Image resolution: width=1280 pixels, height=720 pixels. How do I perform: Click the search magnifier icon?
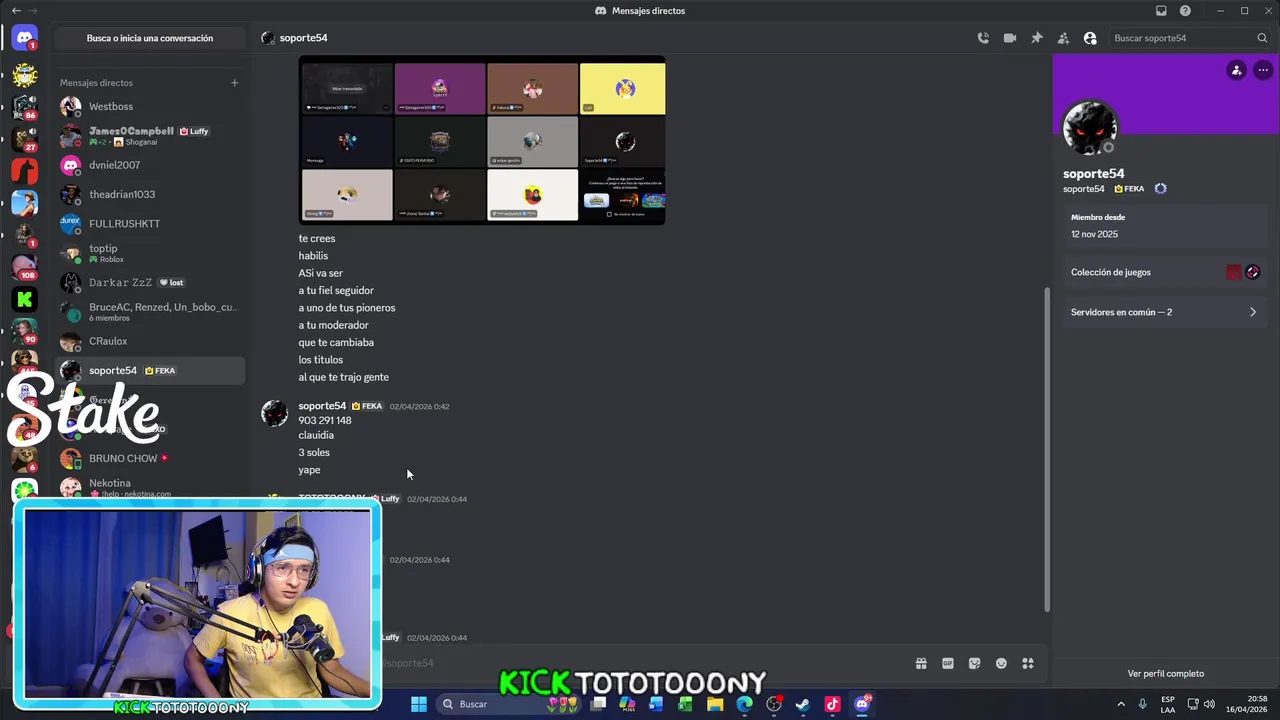(x=1262, y=38)
